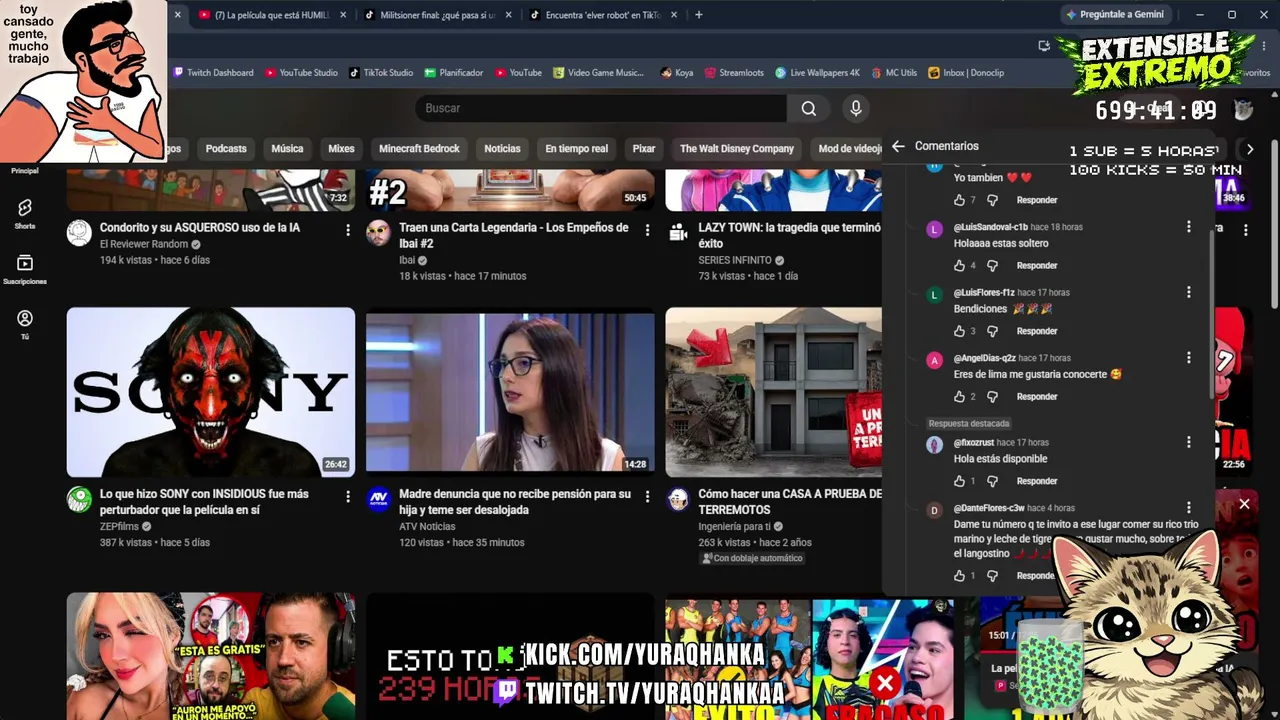1280x720 pixels.
Task: Start voice search with the microphone icon
Action: tap(855, 108)
